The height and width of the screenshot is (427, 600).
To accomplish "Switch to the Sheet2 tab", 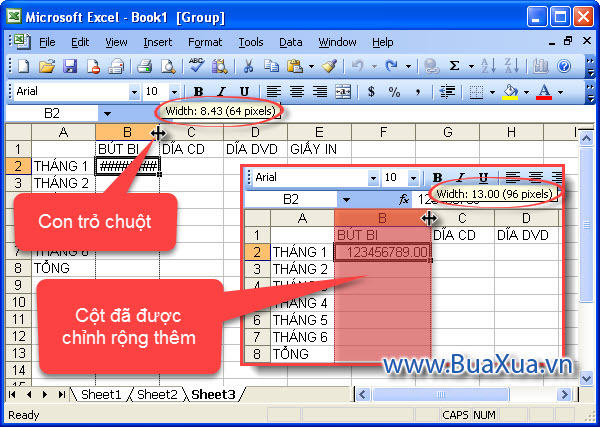I will tap(157, 394).
